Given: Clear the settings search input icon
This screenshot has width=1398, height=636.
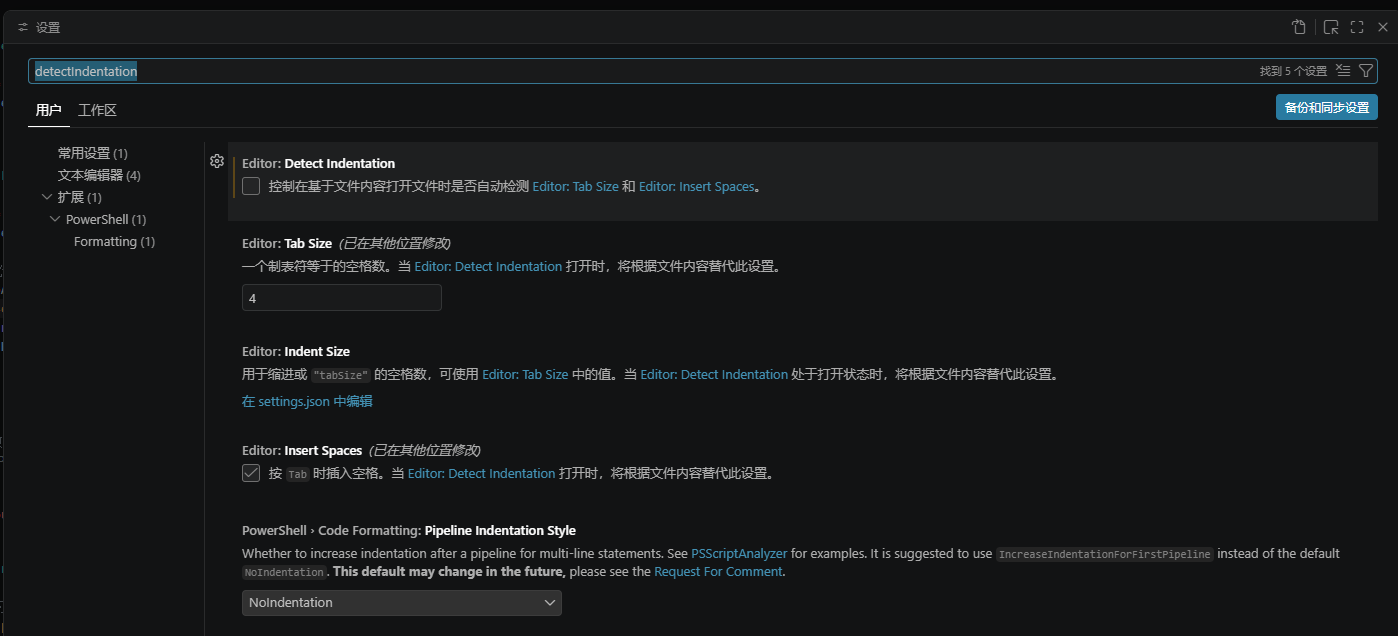Looking at the screenshot, I should pos(1343,71).
